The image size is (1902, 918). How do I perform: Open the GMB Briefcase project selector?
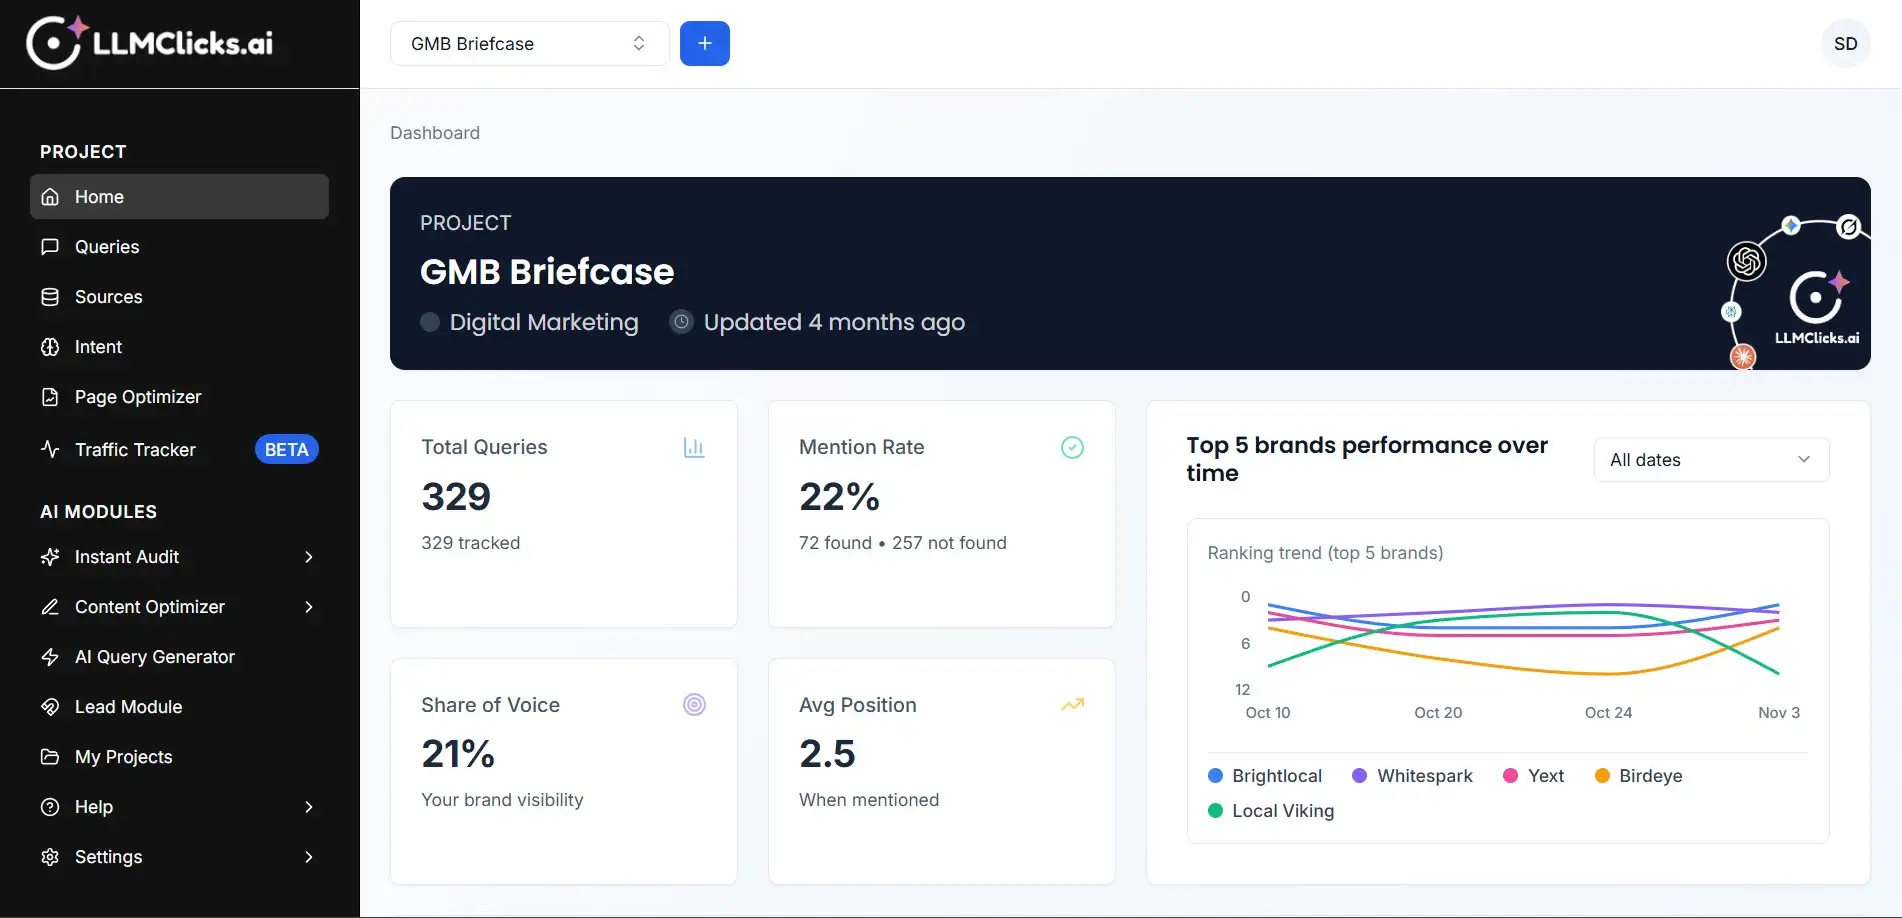(528, 43)
